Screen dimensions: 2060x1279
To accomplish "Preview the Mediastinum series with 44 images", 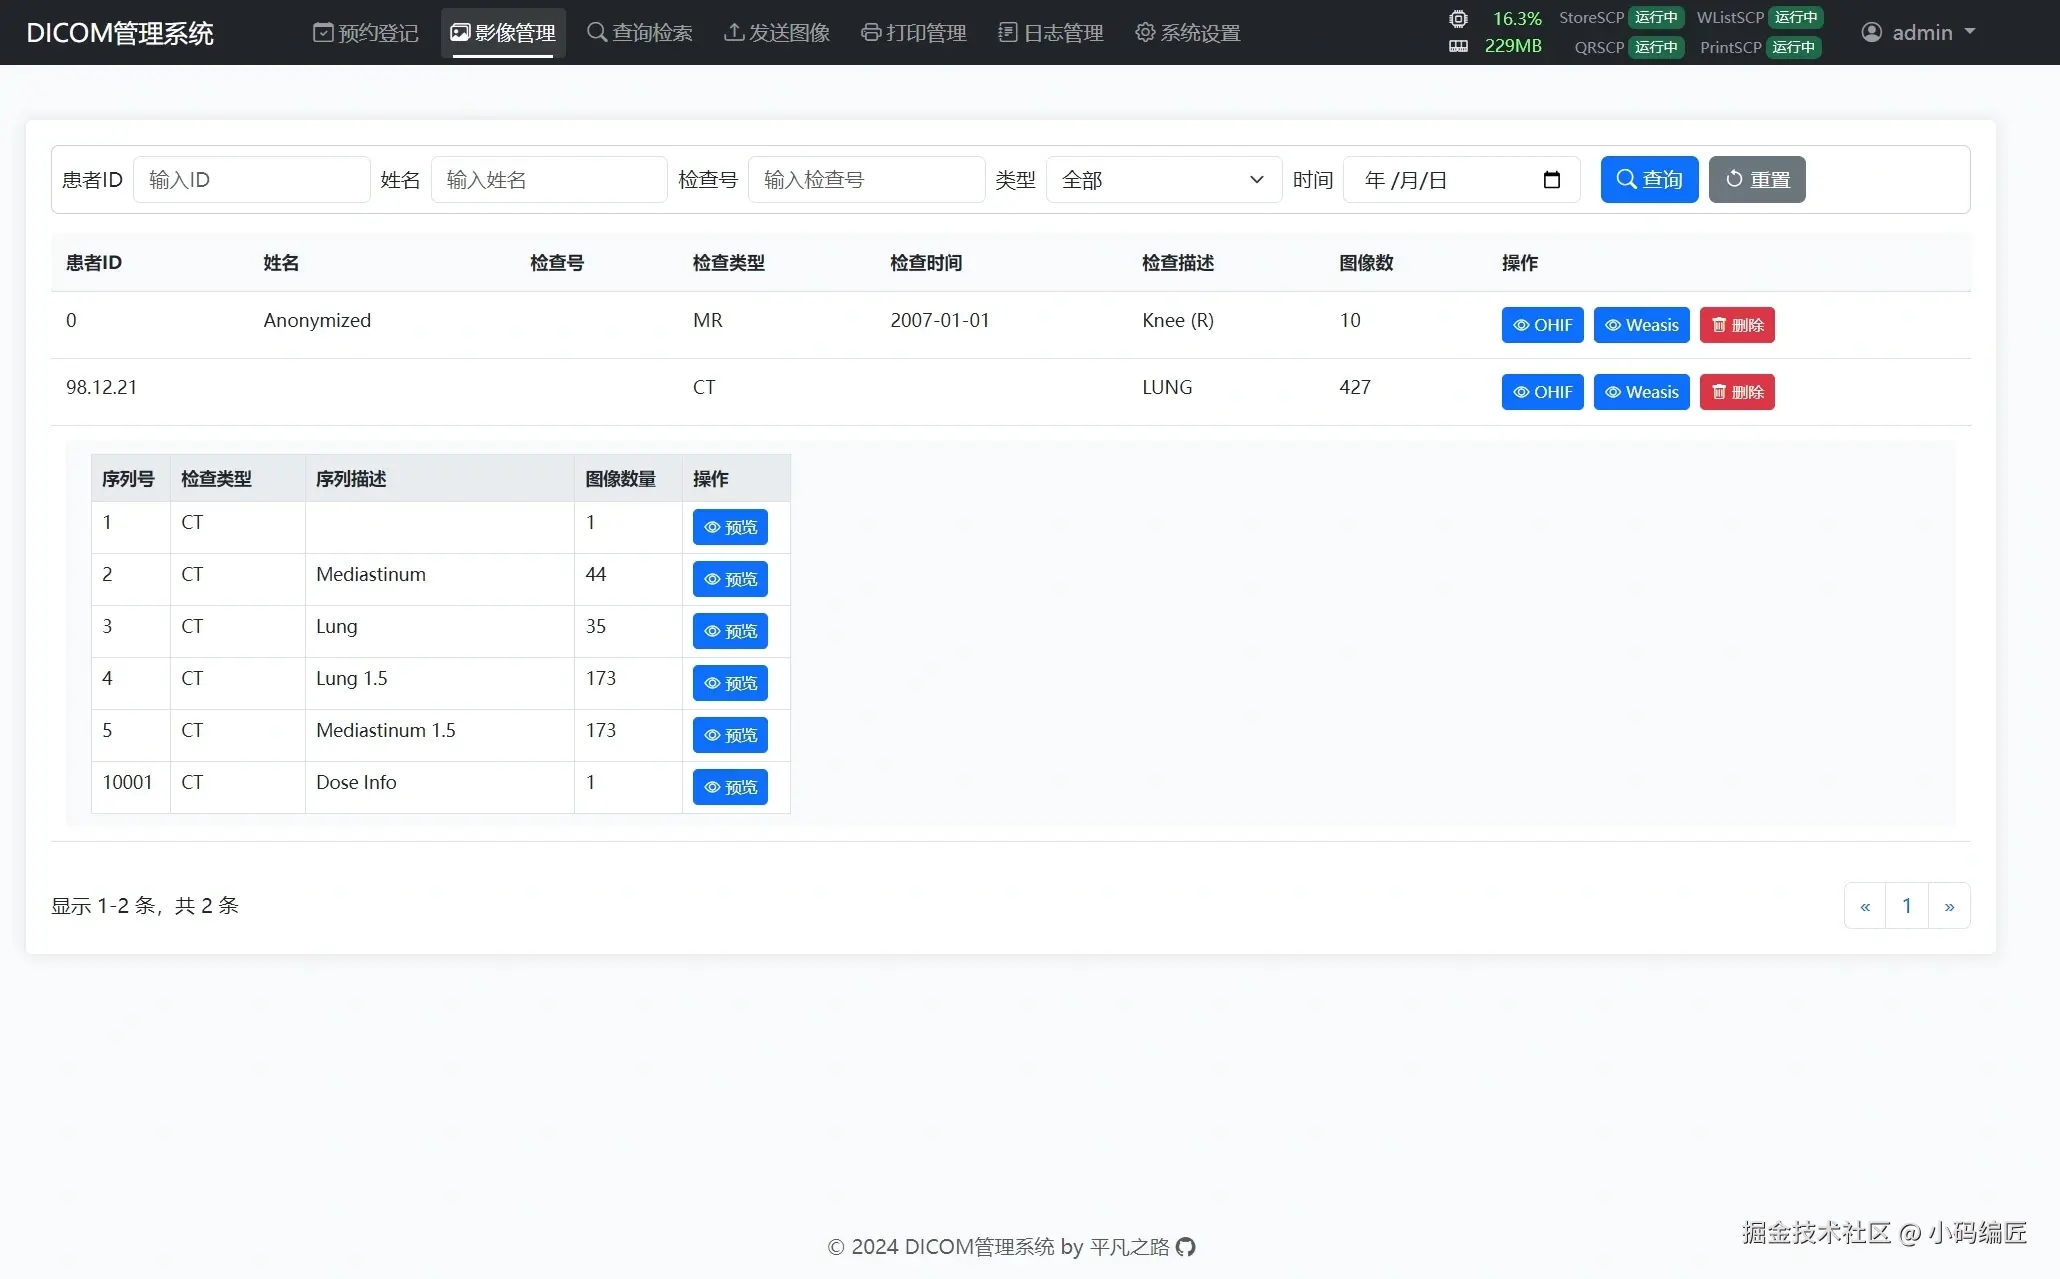I will click(730, 579).
